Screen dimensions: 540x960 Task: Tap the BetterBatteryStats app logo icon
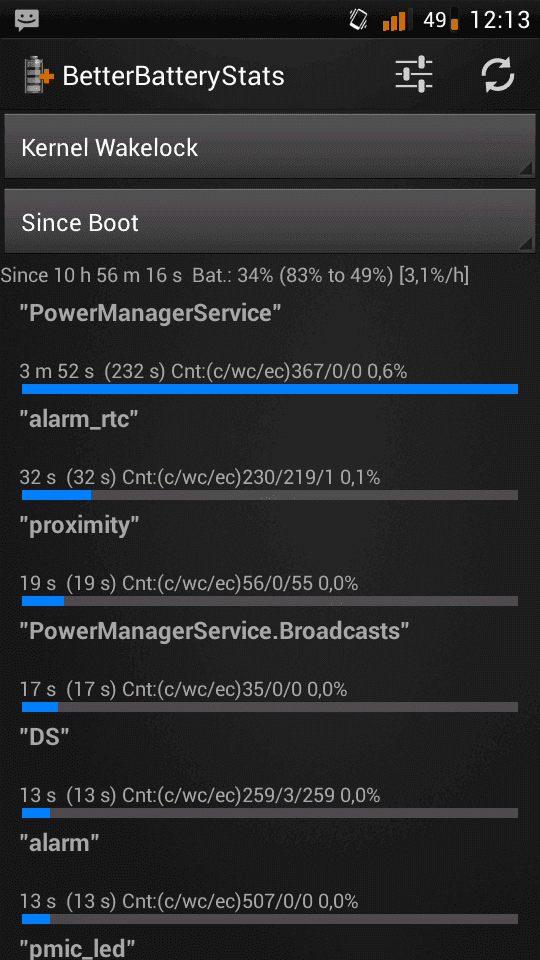[39, 75]
